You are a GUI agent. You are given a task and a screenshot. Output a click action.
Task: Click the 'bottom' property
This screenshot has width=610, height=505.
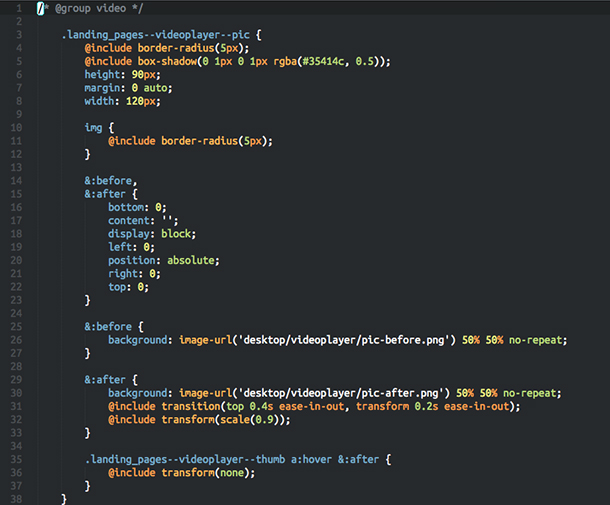pos(126,207)
